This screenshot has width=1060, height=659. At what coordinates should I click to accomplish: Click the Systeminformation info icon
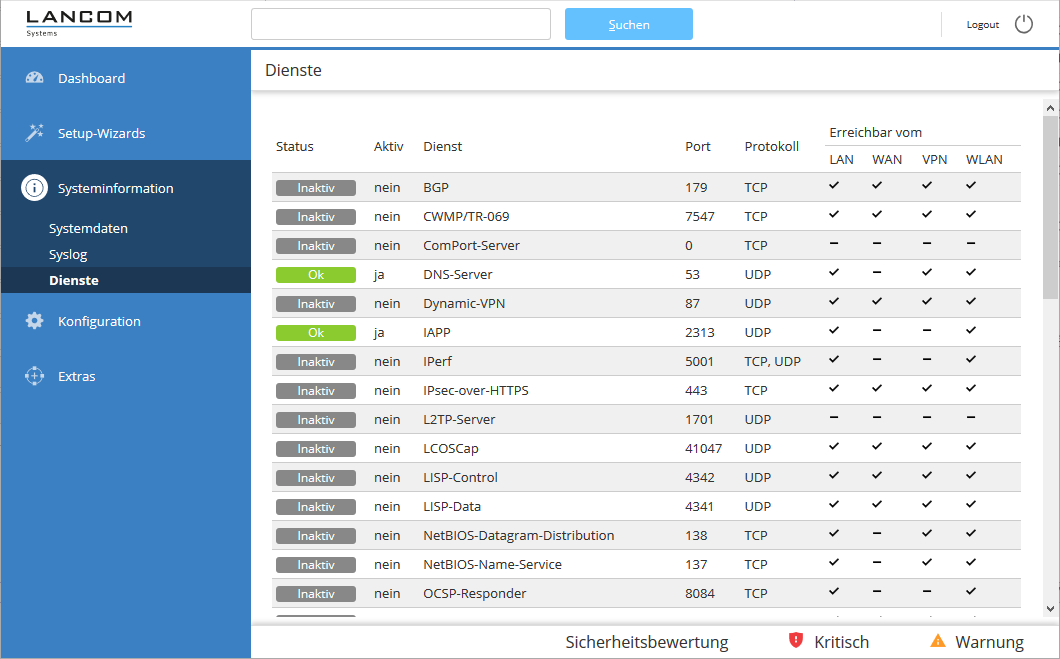[35, 188]
